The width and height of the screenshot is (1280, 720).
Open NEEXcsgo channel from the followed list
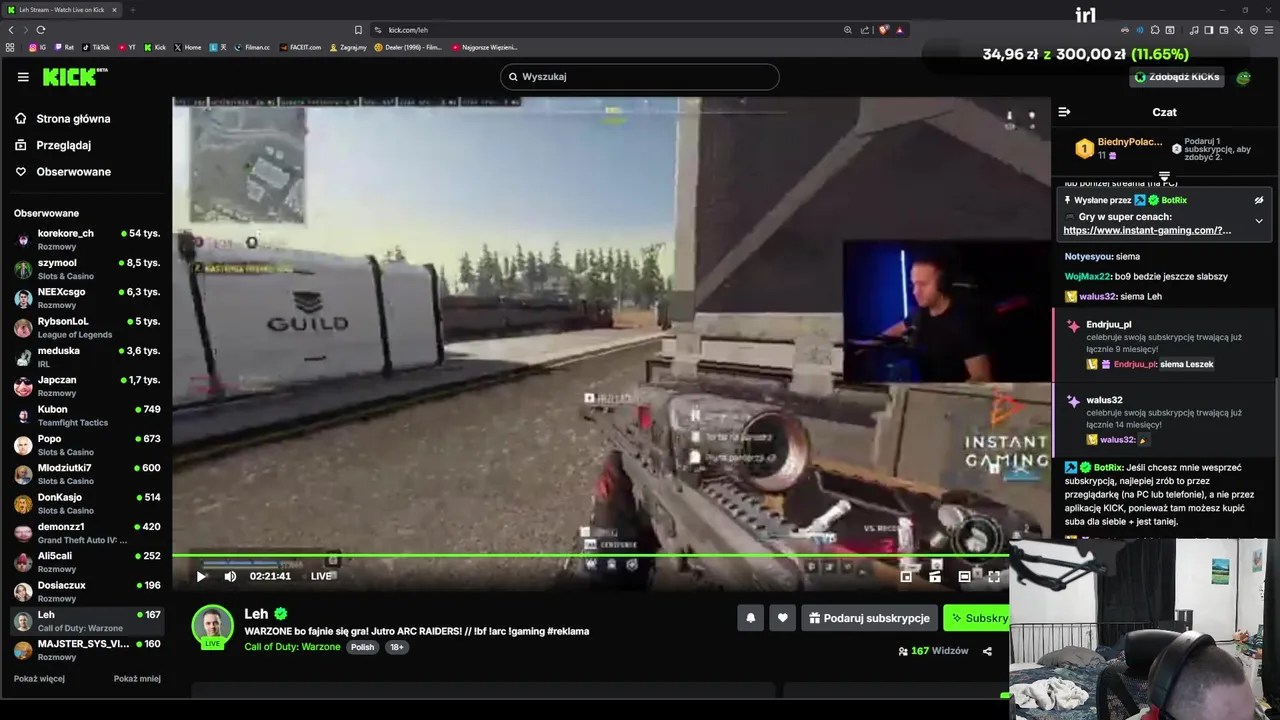tap(86, 297)
